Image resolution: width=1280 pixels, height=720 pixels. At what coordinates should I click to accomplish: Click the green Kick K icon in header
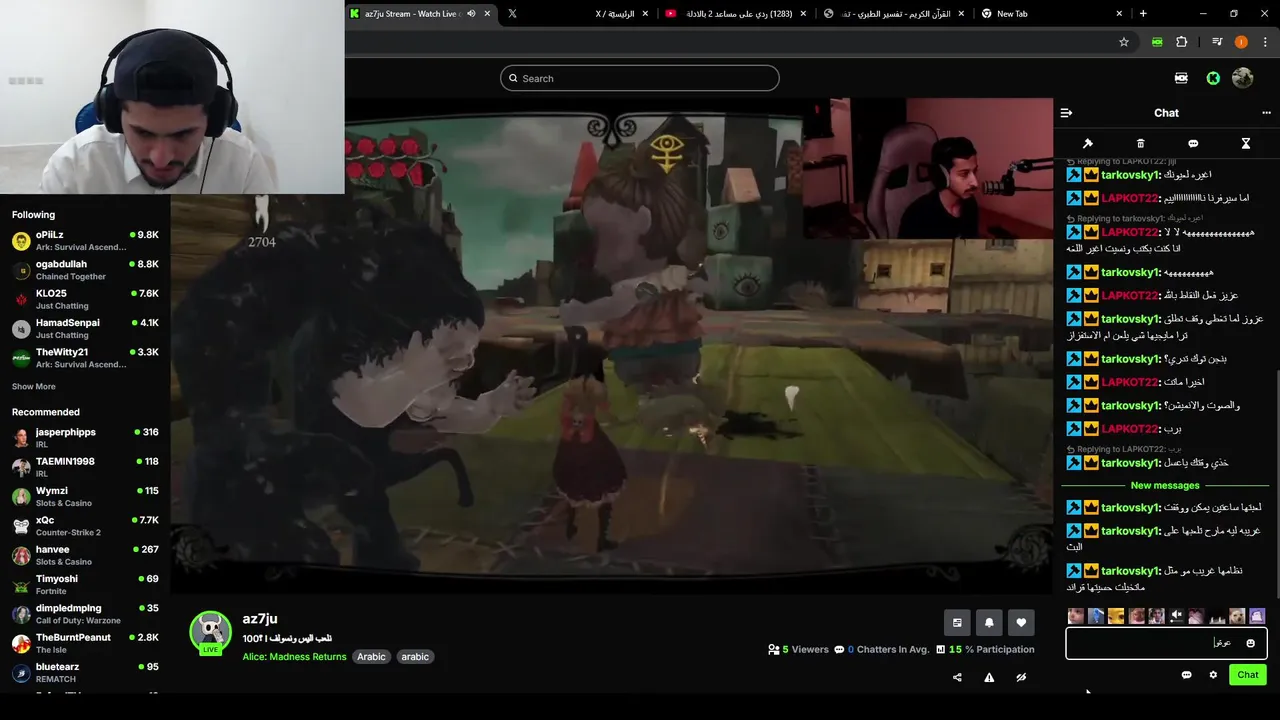tap(1213, 78)
